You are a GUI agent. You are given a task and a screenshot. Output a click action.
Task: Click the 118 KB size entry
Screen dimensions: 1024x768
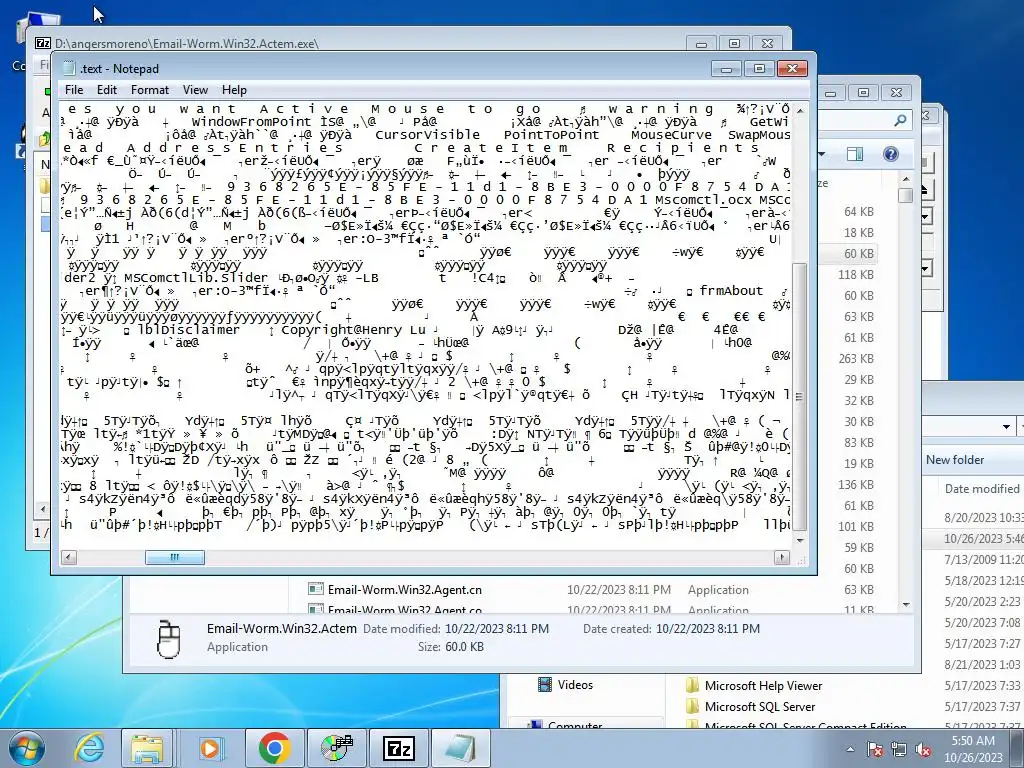[856, 275]
